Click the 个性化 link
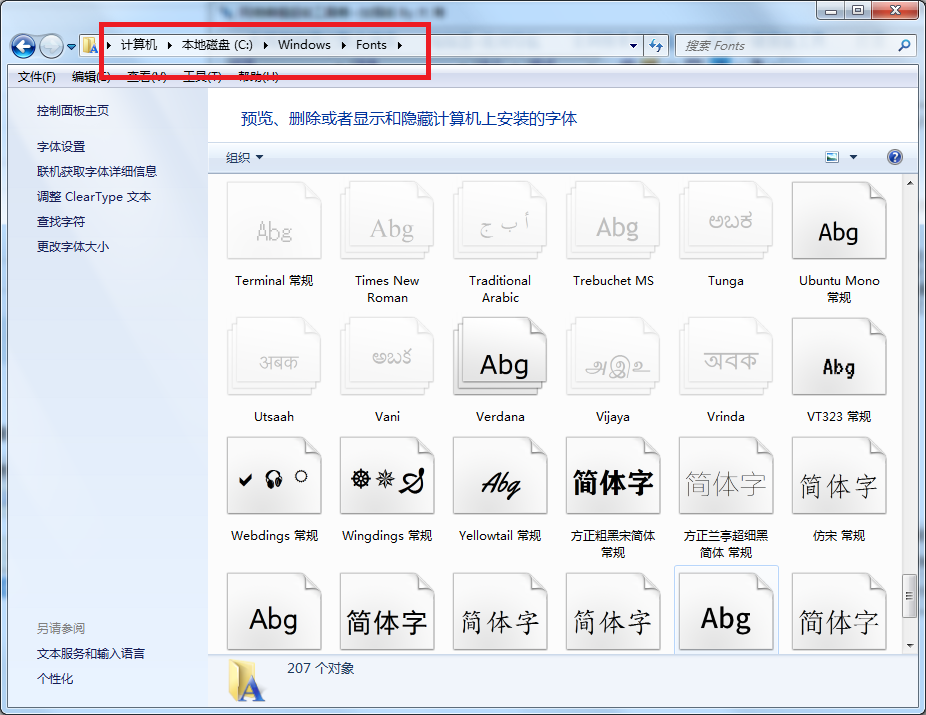 [x=55, y=679]
